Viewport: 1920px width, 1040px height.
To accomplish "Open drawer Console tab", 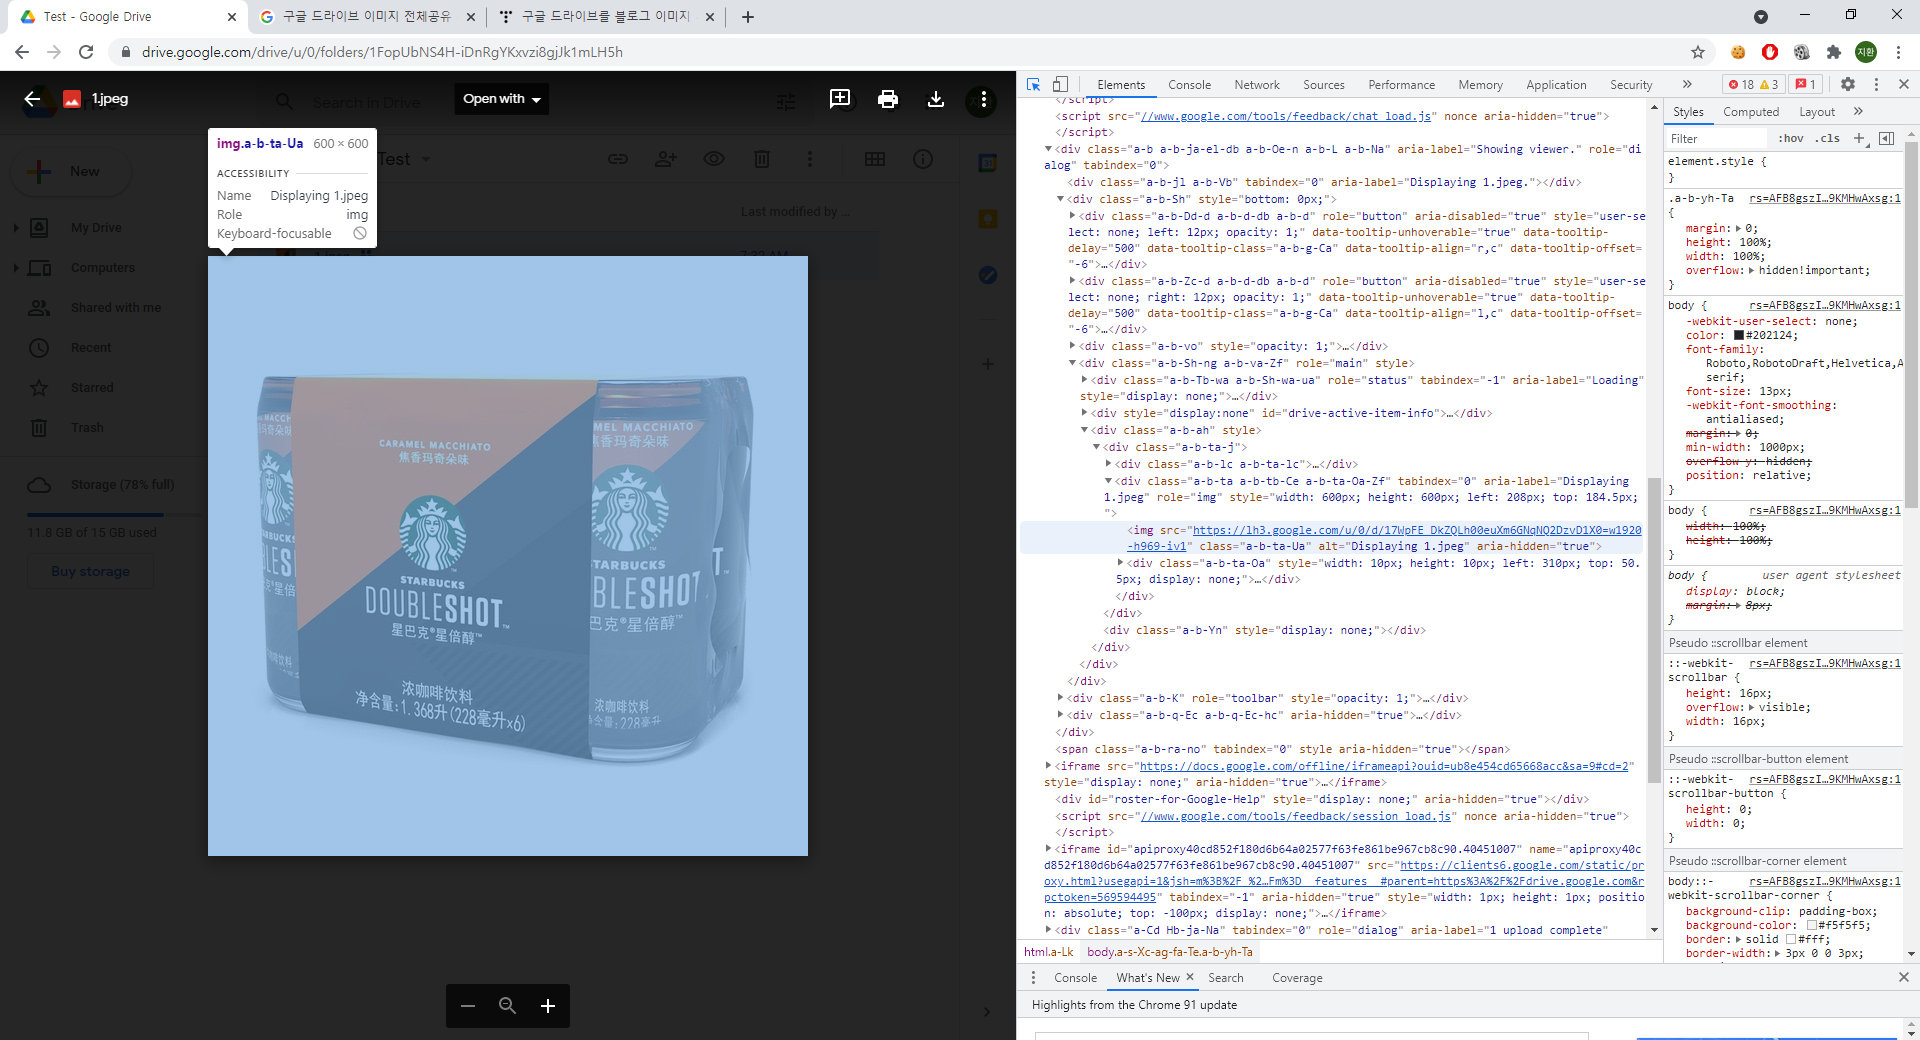I will coord(1075,978).
